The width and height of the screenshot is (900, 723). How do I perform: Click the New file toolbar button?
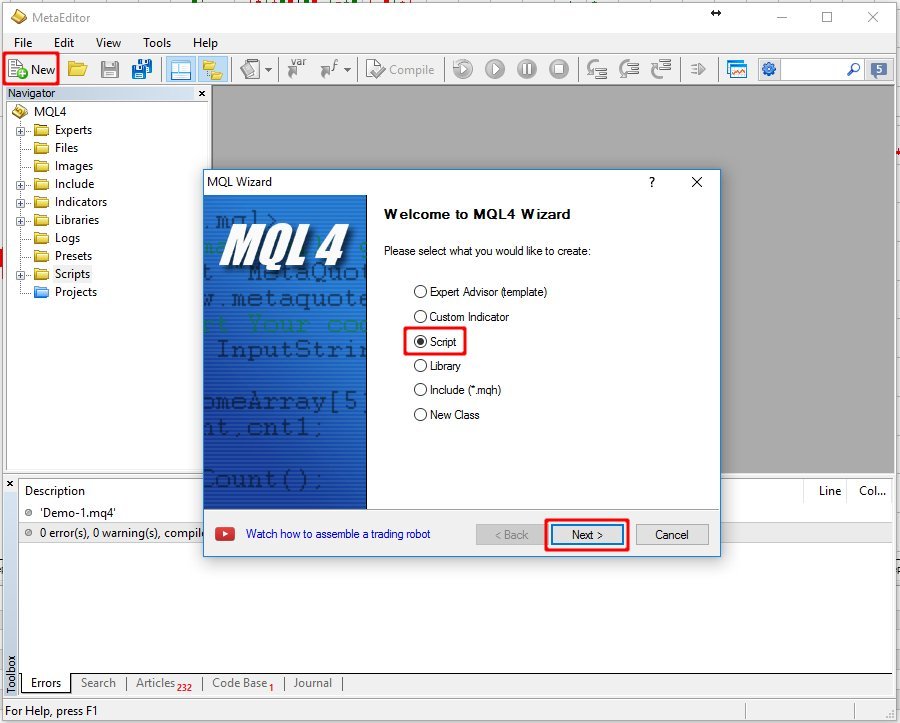tap(32, 69)
